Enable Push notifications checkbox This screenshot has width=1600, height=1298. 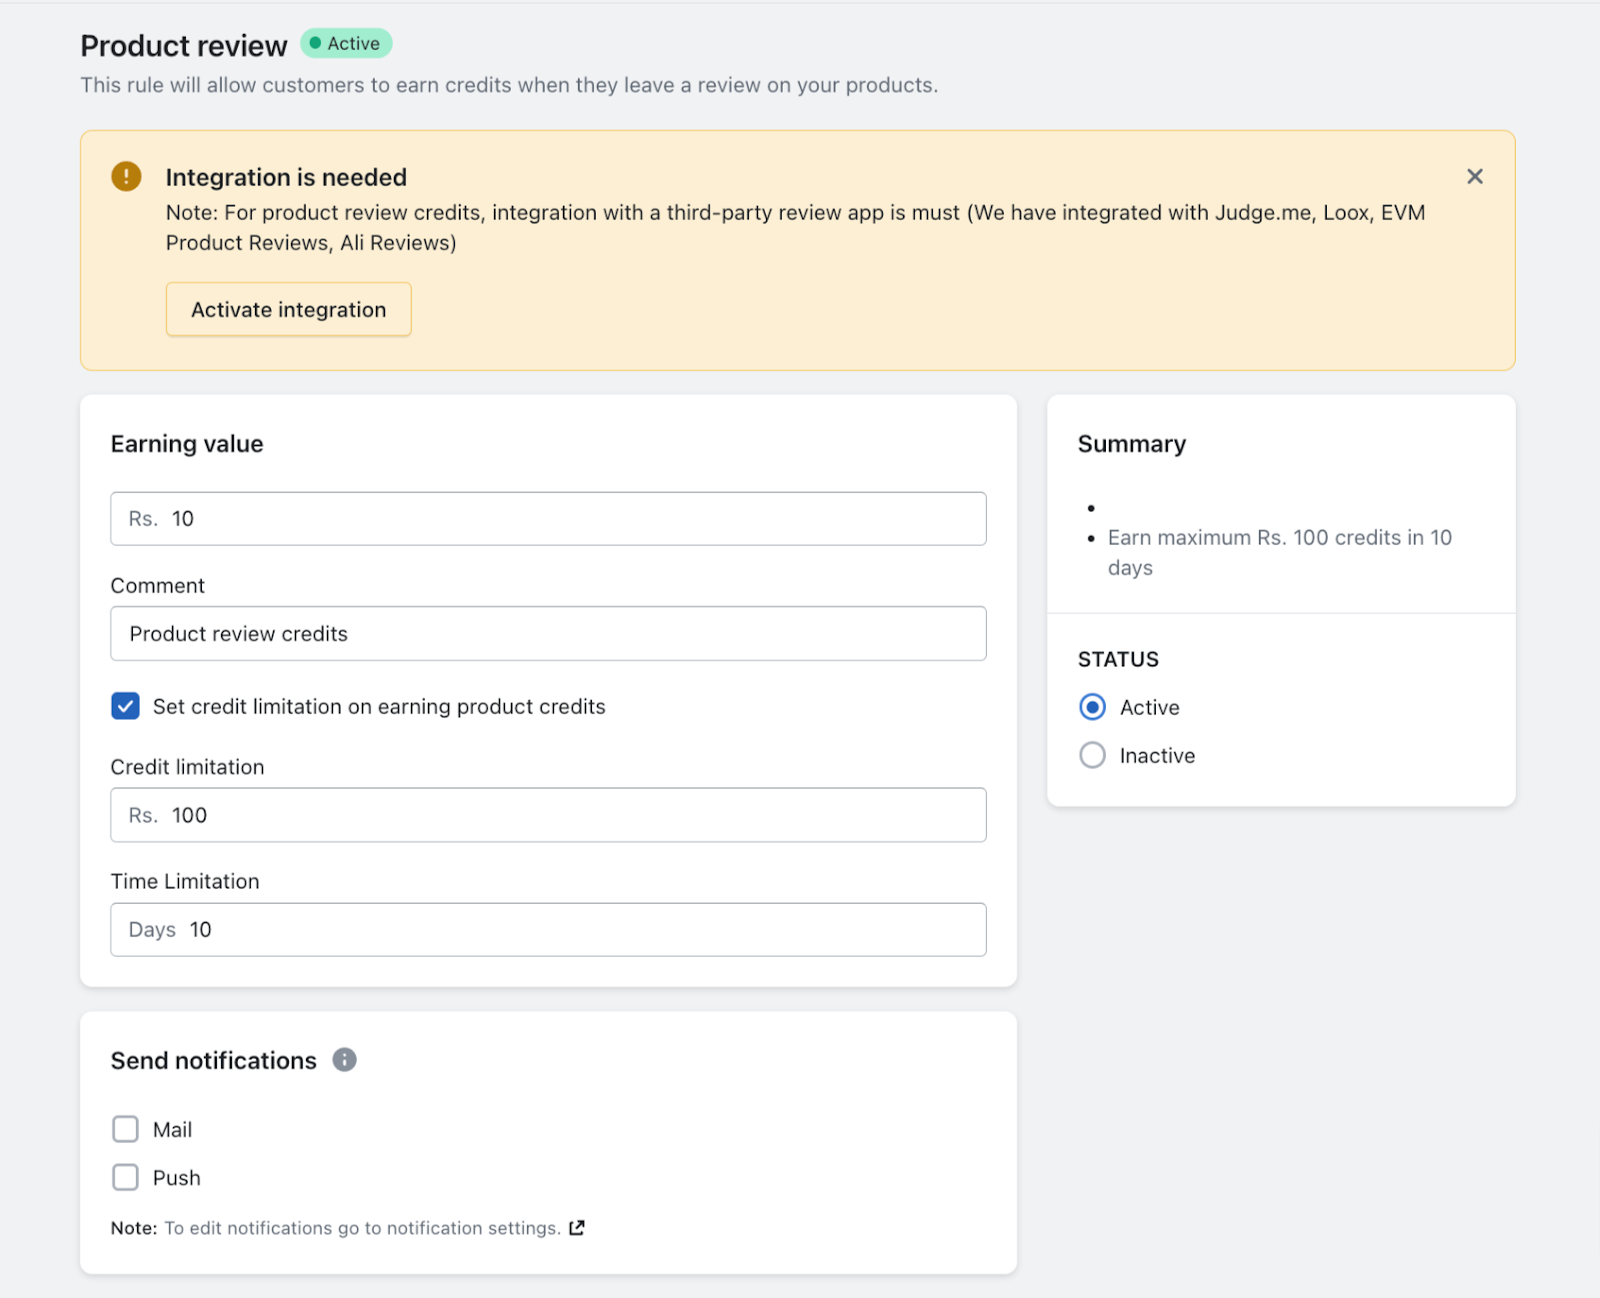[125, 1178]
